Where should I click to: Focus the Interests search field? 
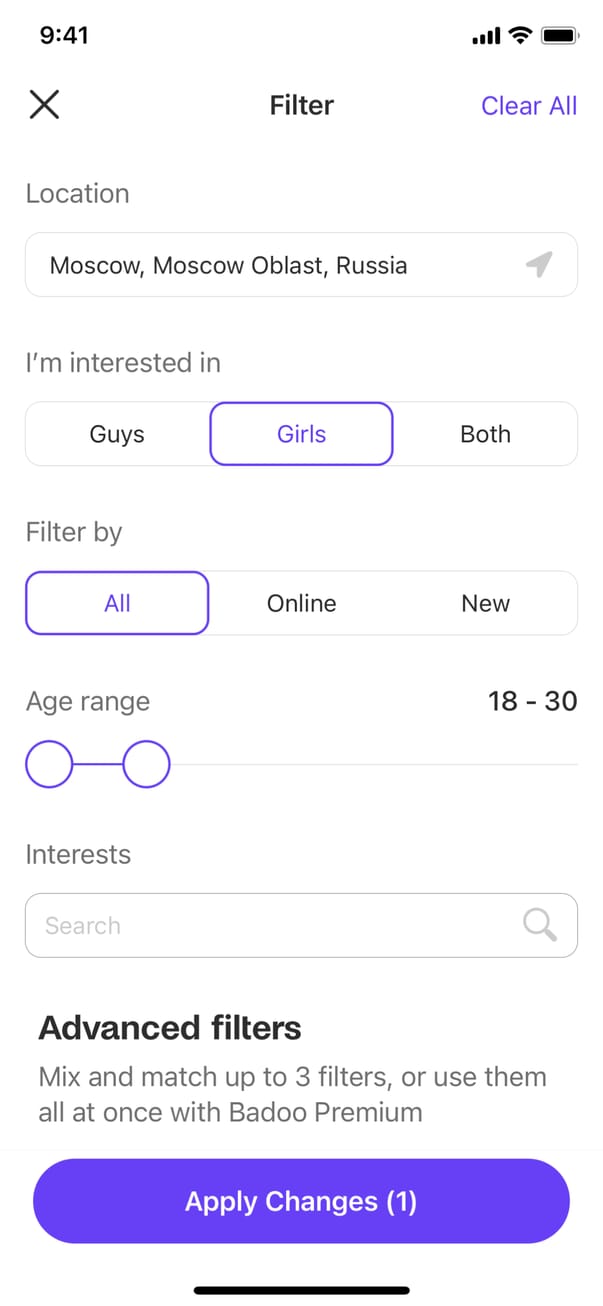270,925
